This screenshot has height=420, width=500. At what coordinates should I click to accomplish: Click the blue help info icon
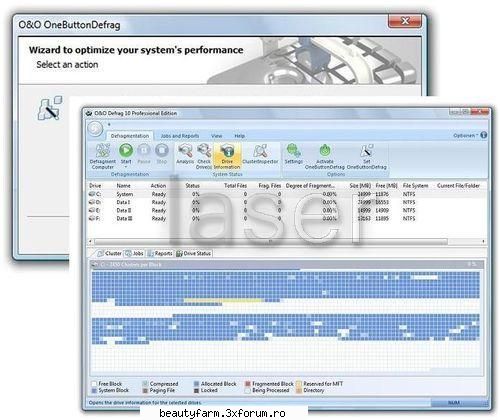484,135
